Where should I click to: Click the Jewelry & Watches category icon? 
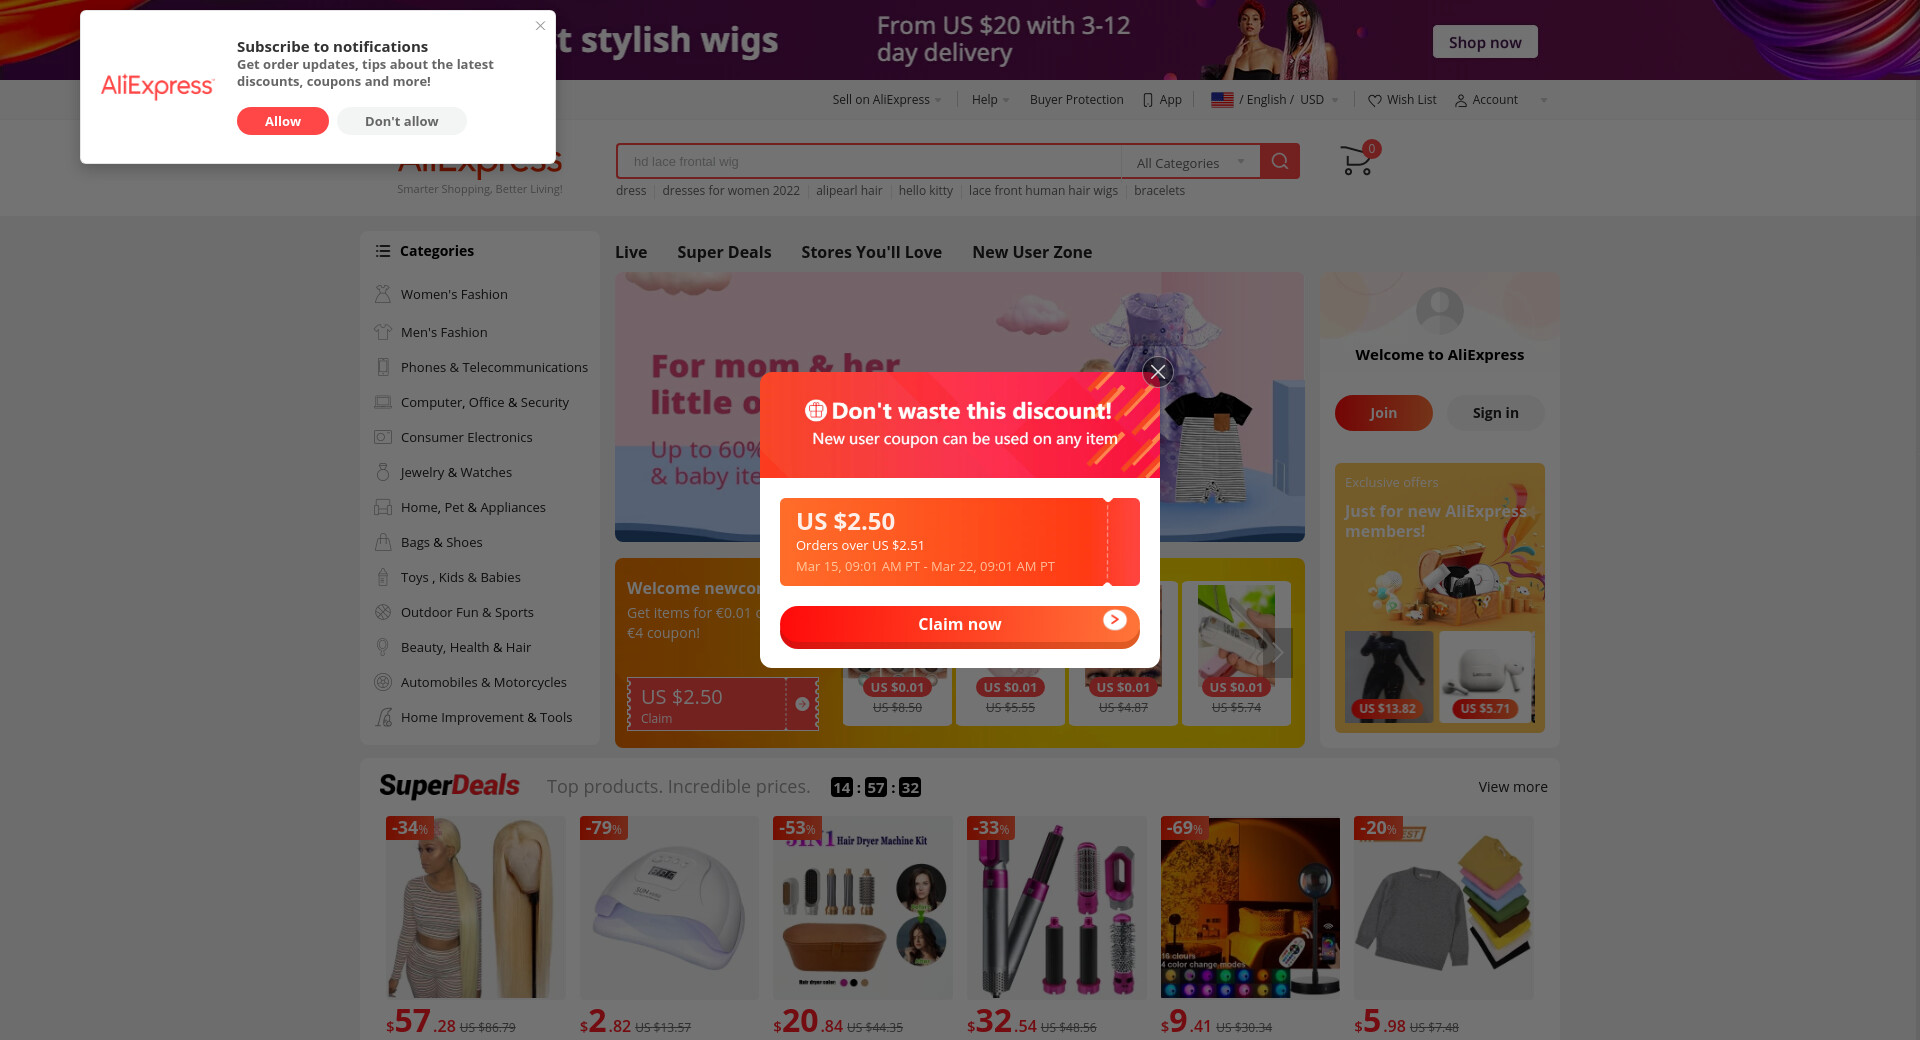[382, 472]
